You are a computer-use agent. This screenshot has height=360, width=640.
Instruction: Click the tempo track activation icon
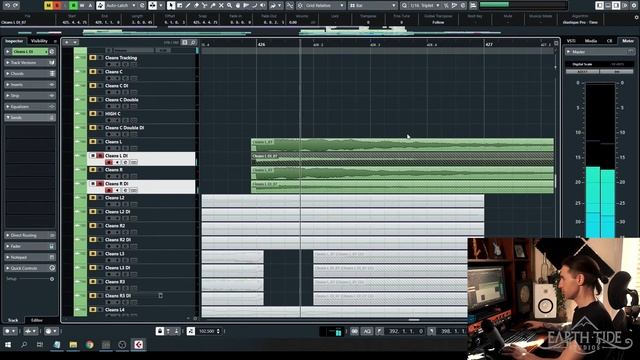[191, 331]
